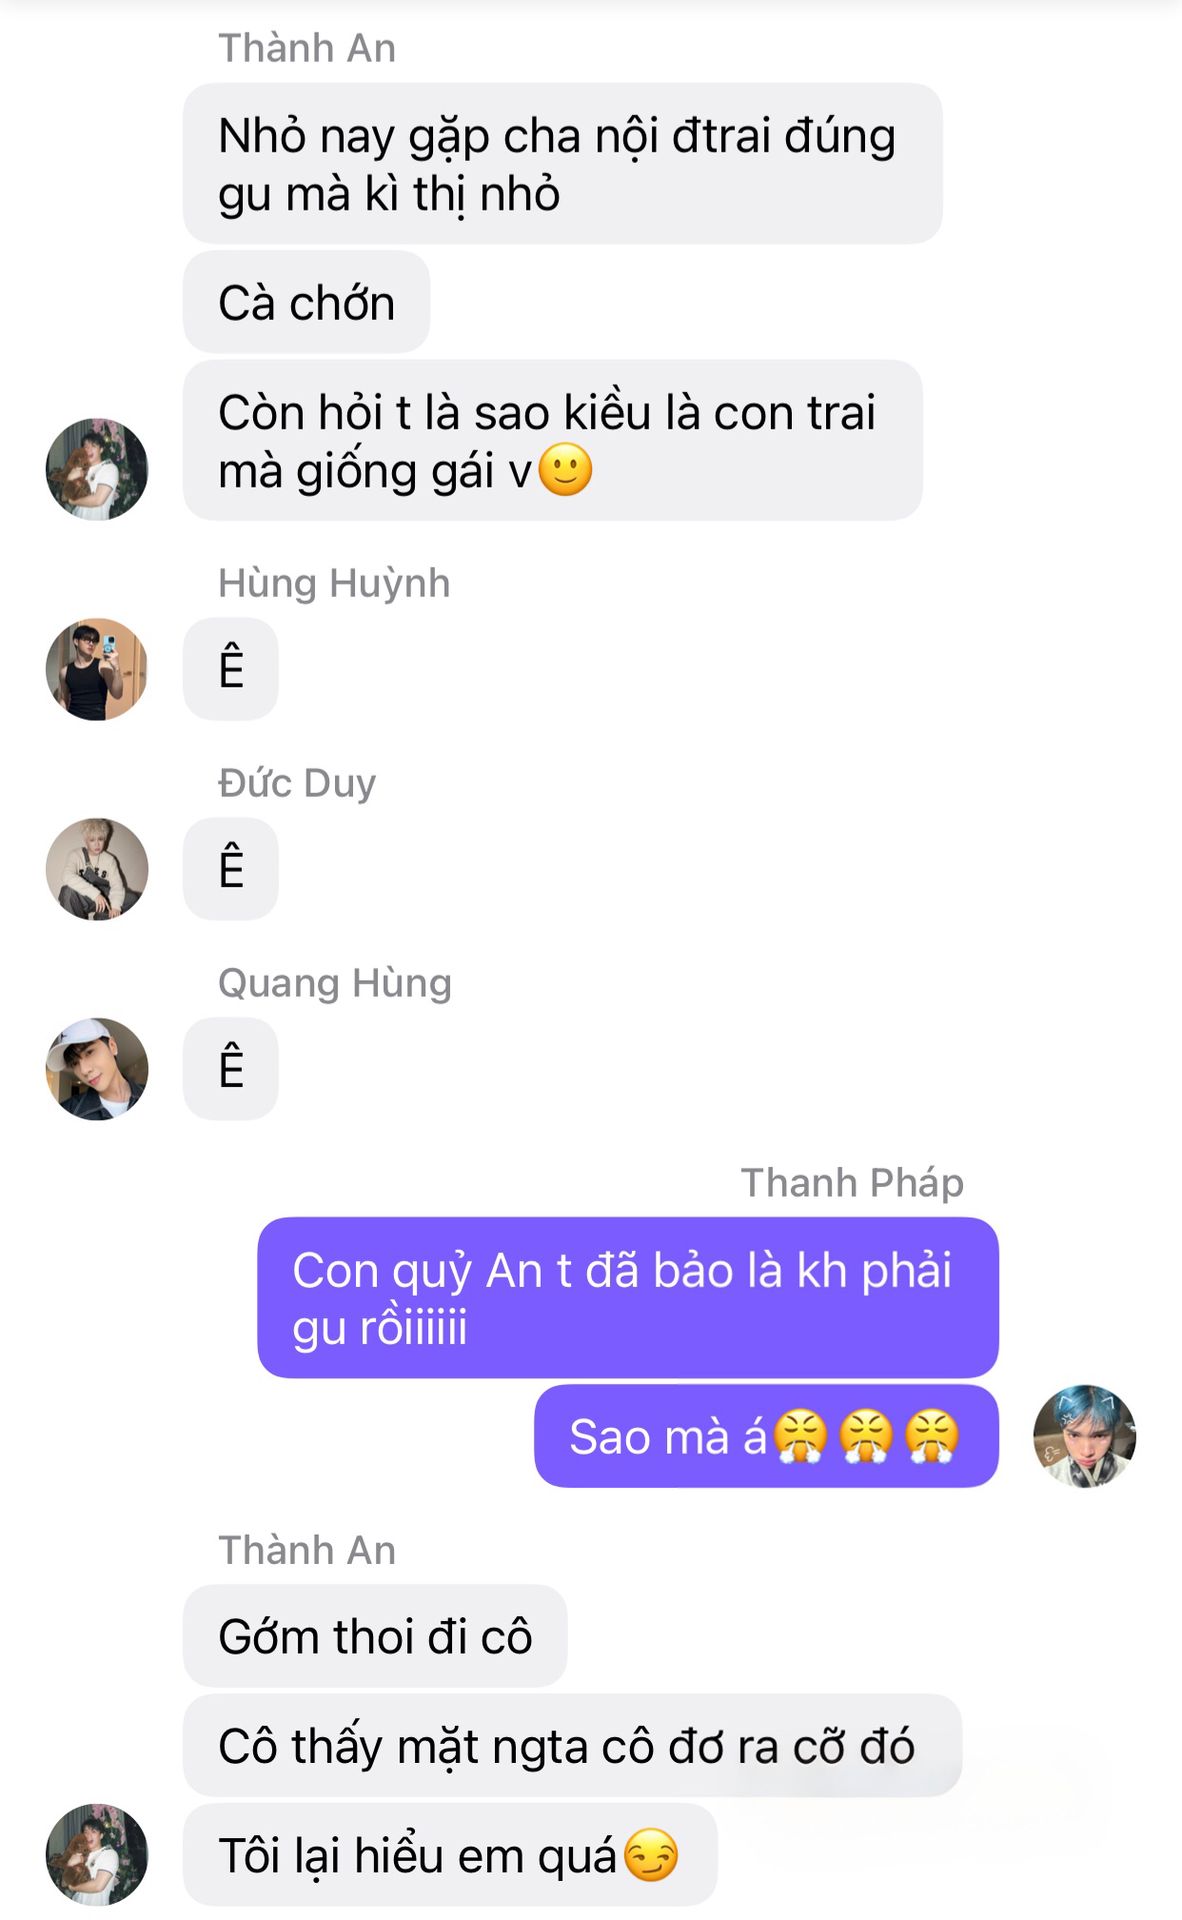
Task: Tap Đức Duy's profile picture
Action: [97, 869]
